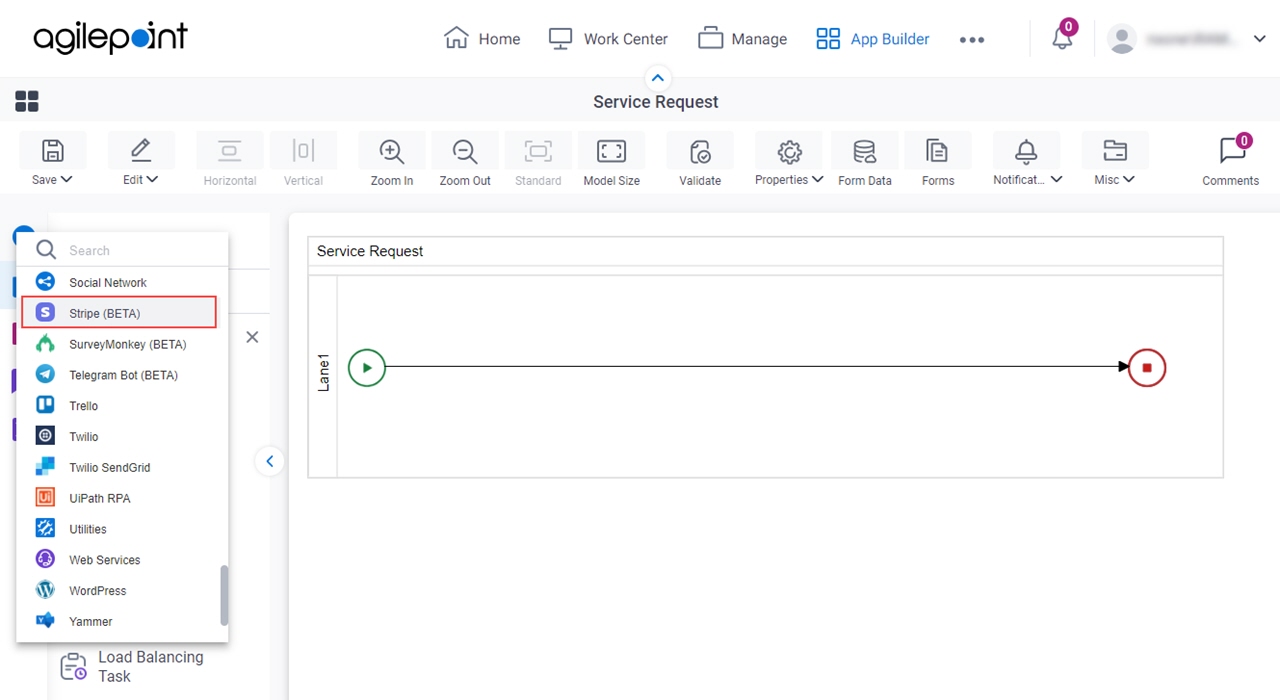Open the Save toolbar menu
The width and height of the screenshot is (1280, 700).
coord(52,160)
